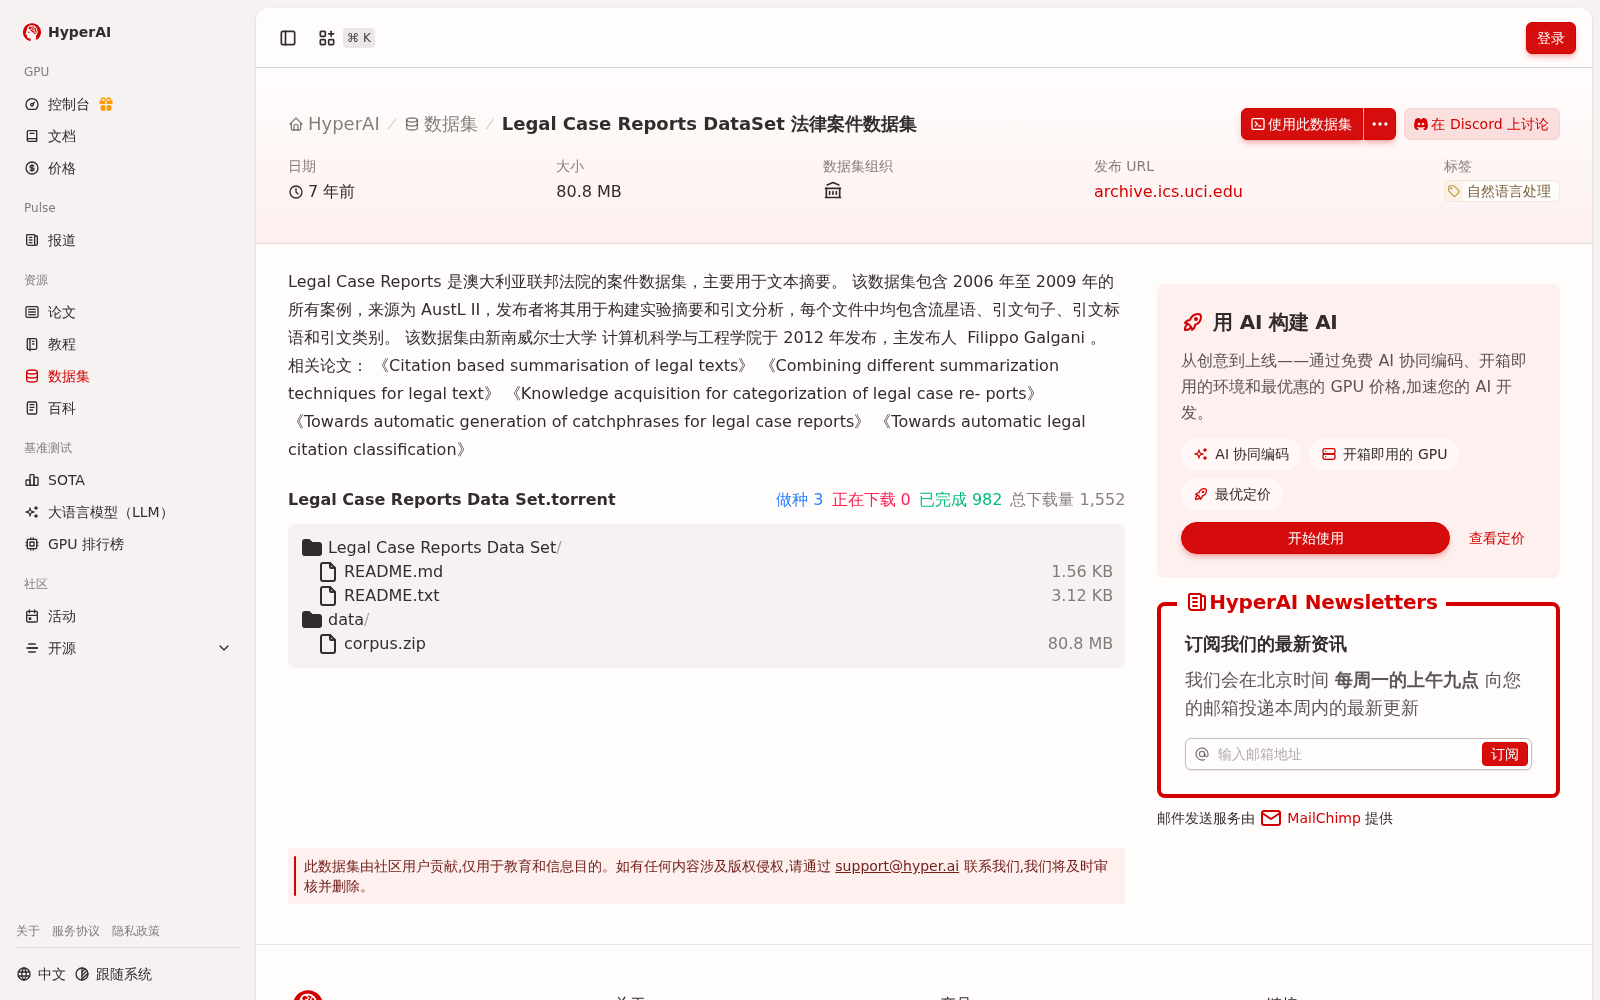Open the command search grid icon

click(327, 38)
